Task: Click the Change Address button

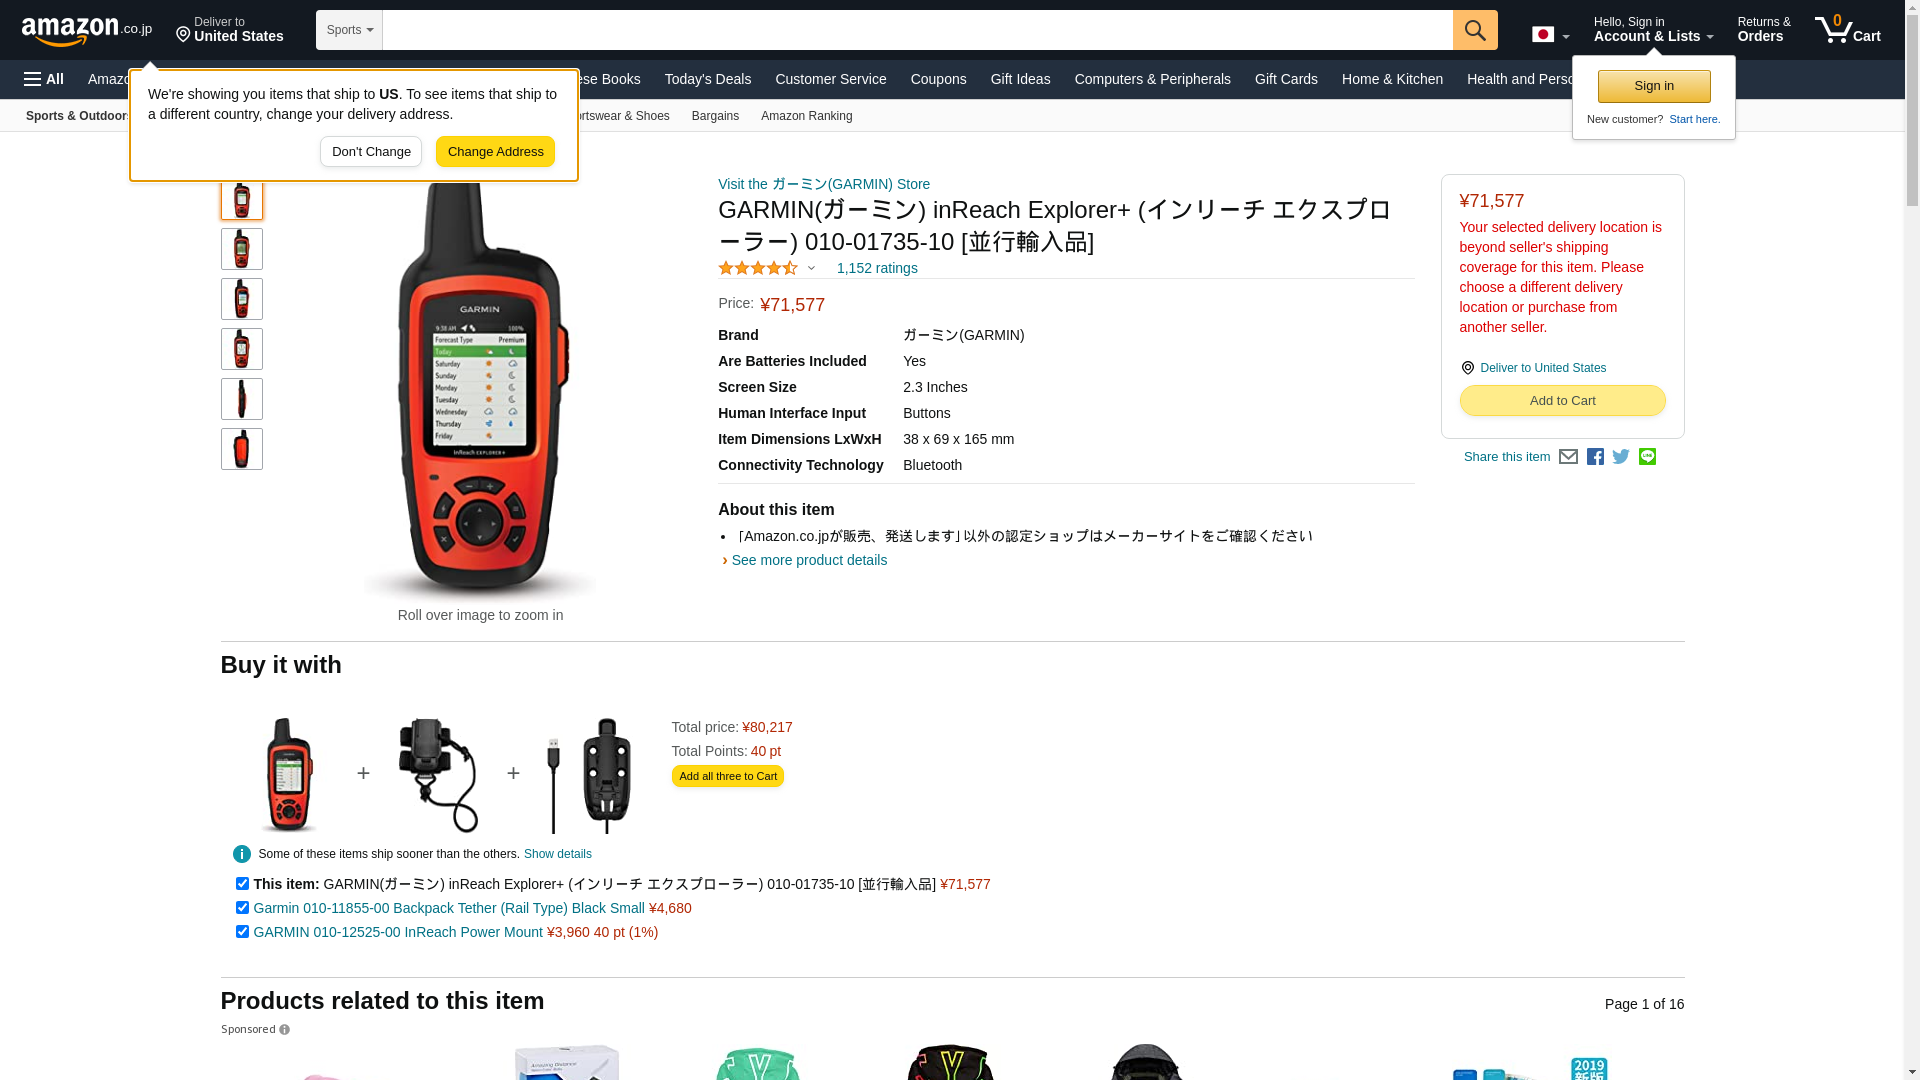Action: point(495,152)
